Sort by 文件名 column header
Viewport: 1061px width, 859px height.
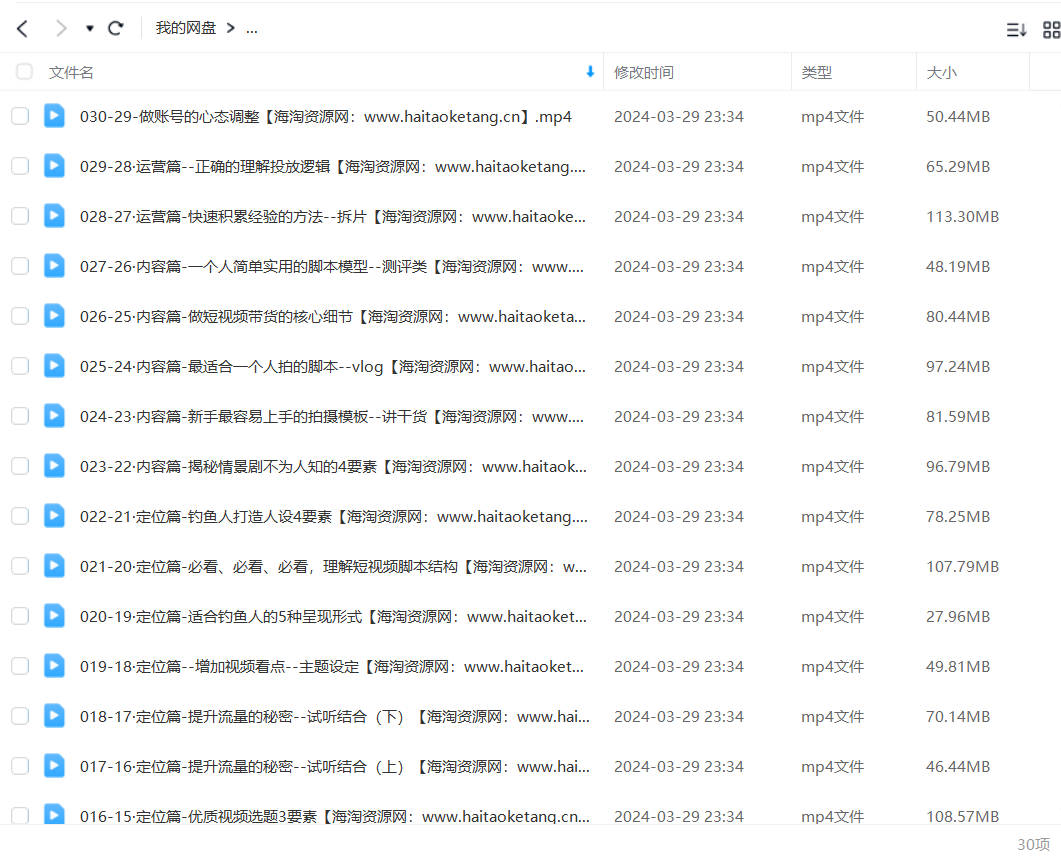click(x=71, y=72)
